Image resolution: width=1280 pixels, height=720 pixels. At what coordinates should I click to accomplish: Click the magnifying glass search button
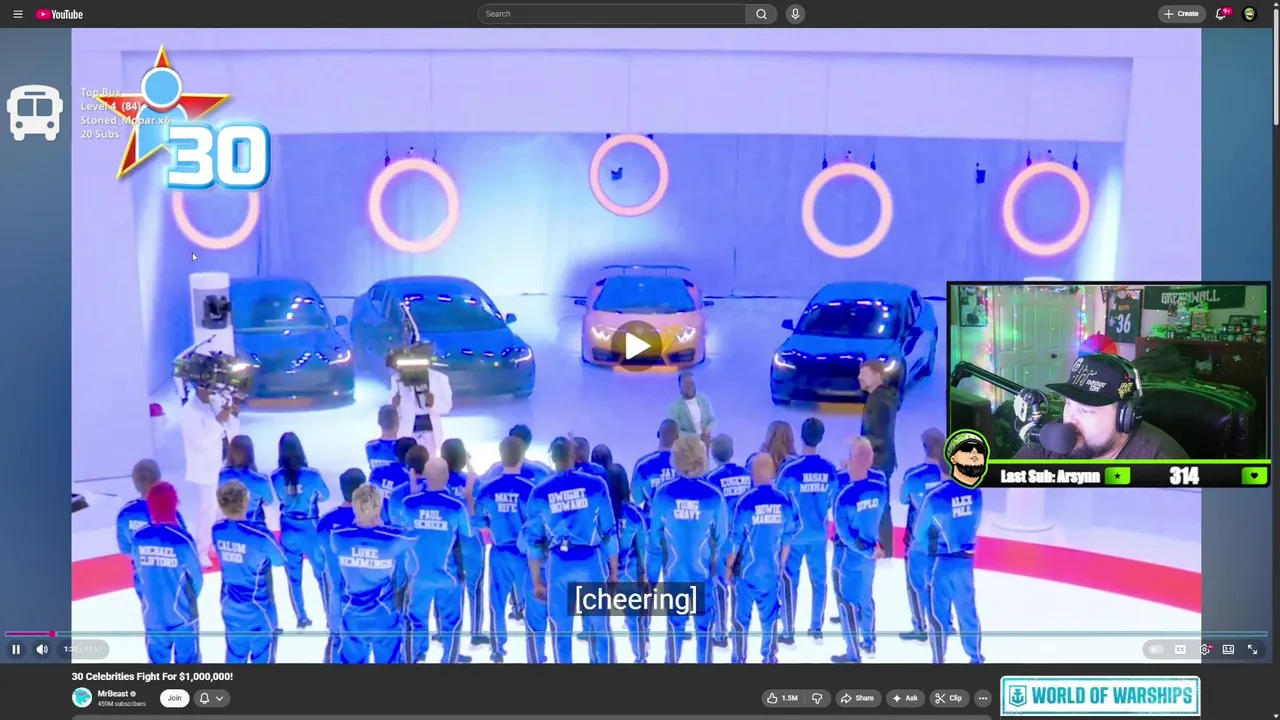pyautogui.click(x=761, y=14)
